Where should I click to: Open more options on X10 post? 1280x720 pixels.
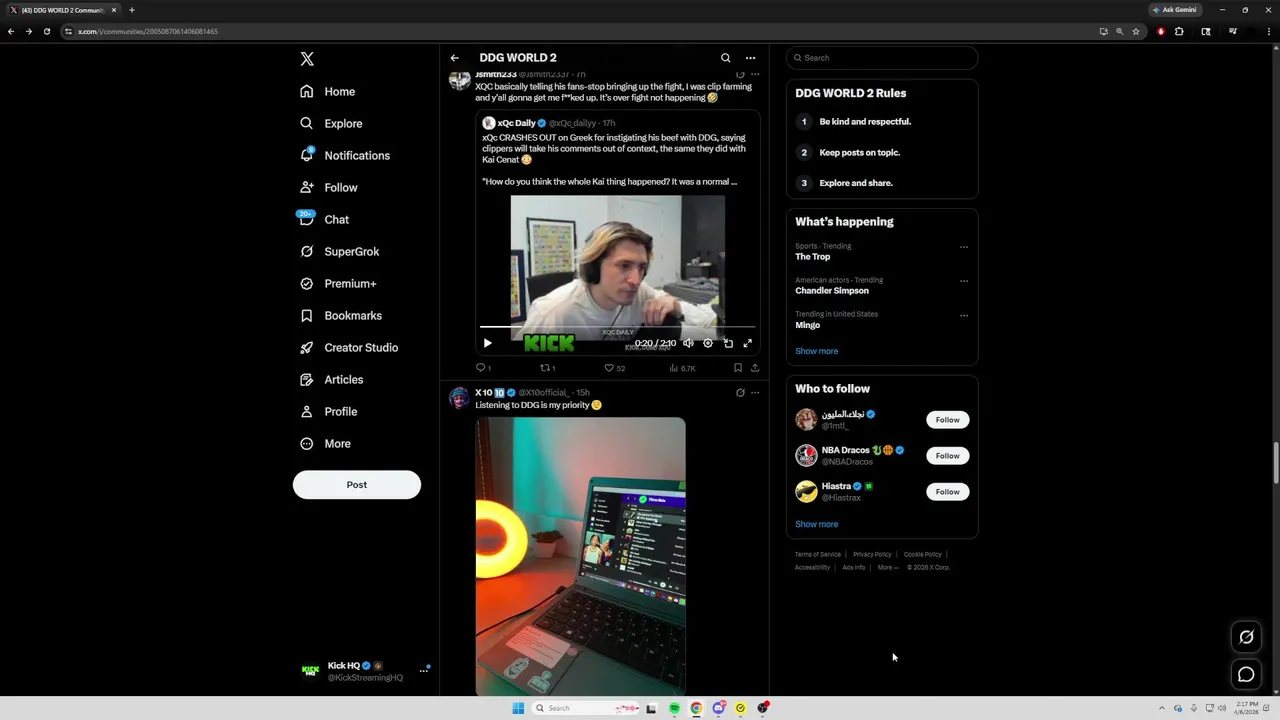tap(755, 393)
